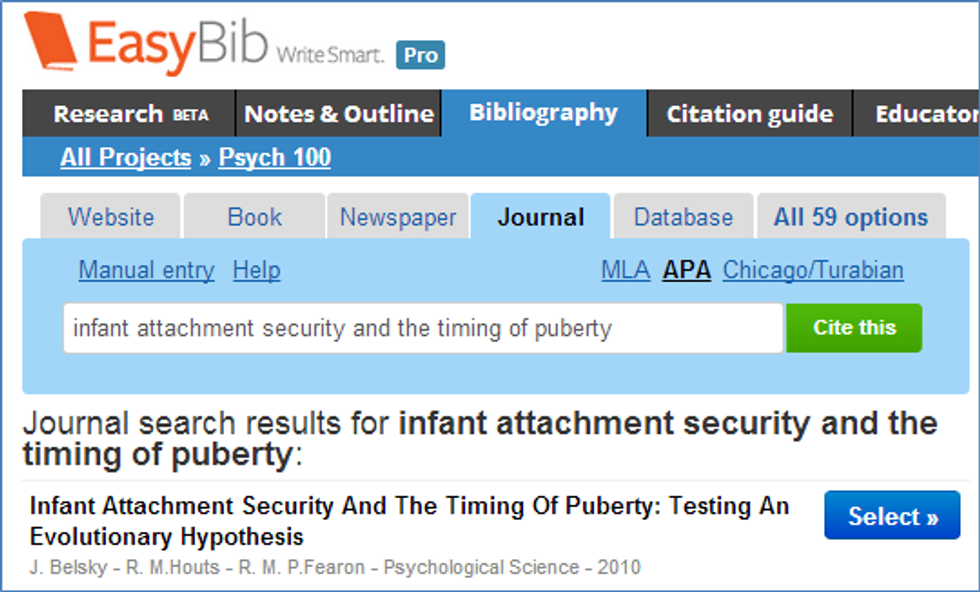Select the Journal source tab
Viewport: 980px width, 592px height.
[x=541, y=217]
